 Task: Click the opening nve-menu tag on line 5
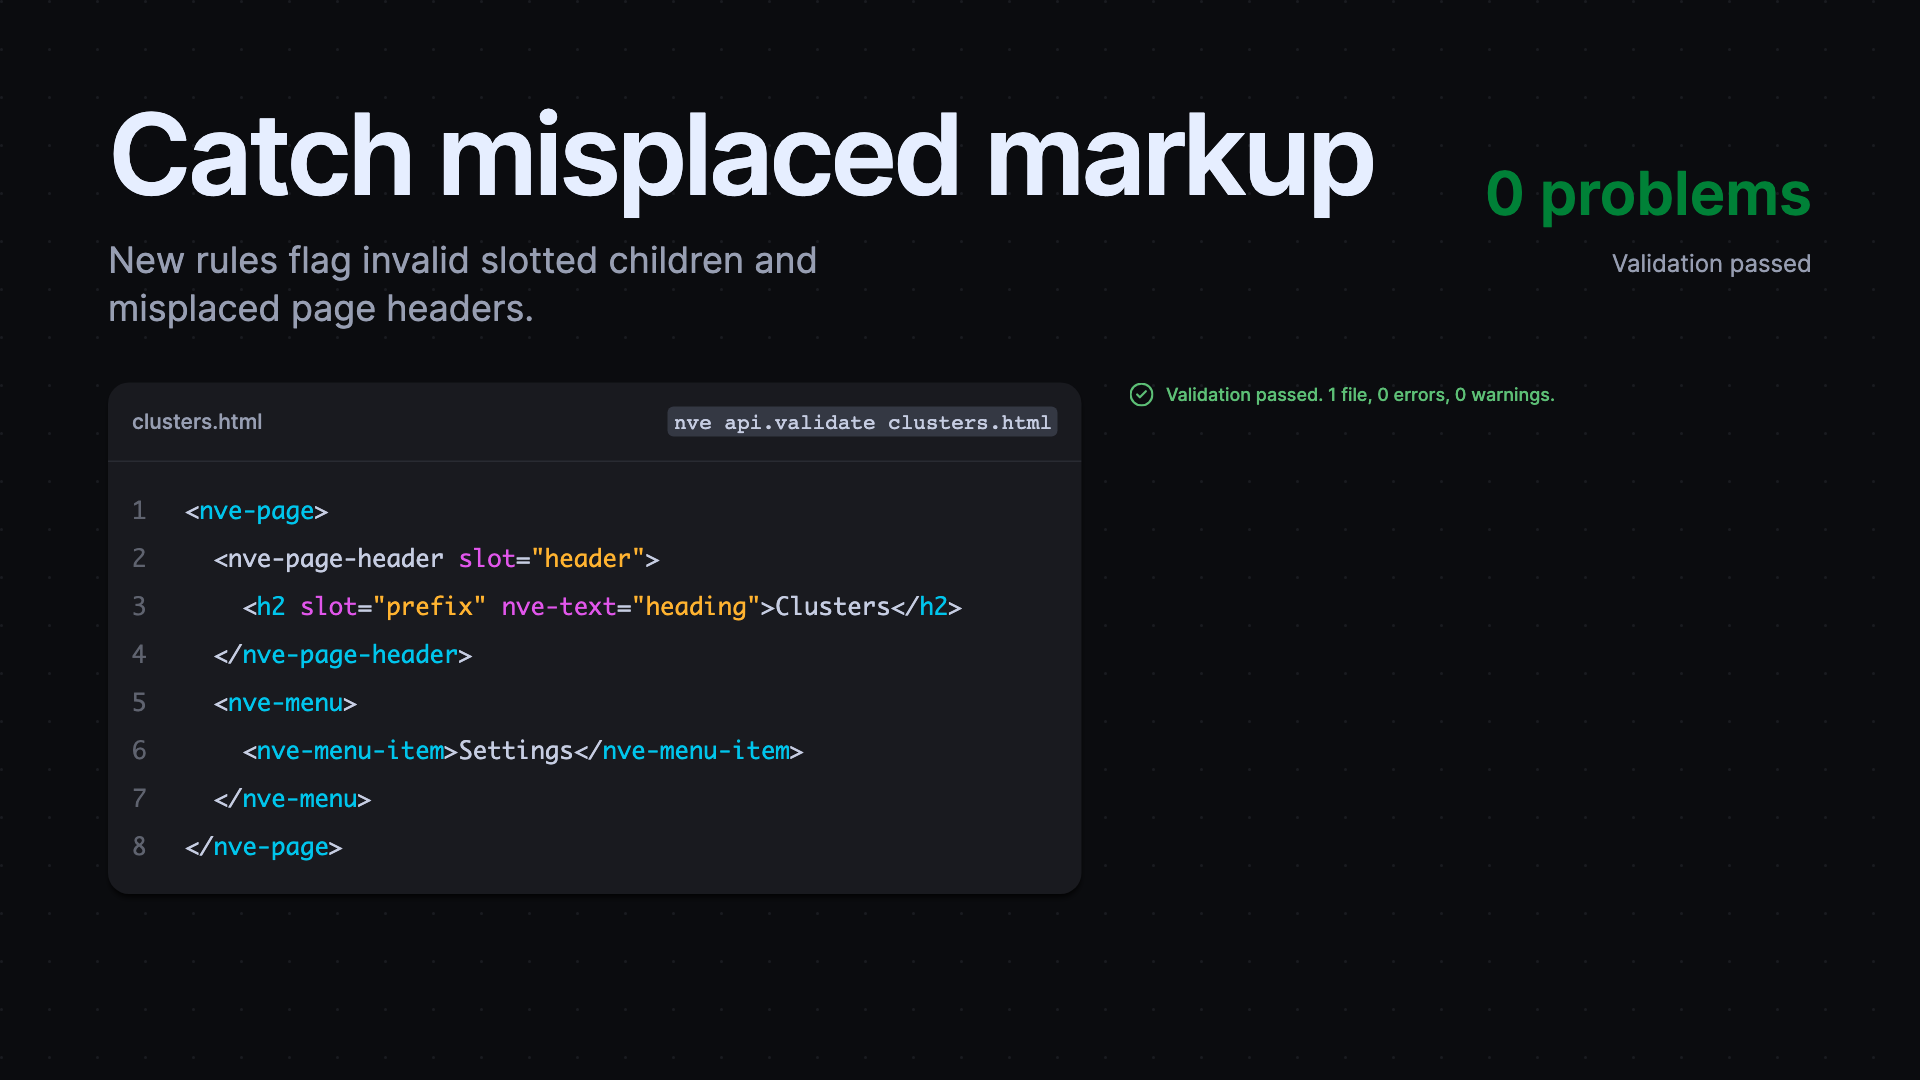coord(286,703)
